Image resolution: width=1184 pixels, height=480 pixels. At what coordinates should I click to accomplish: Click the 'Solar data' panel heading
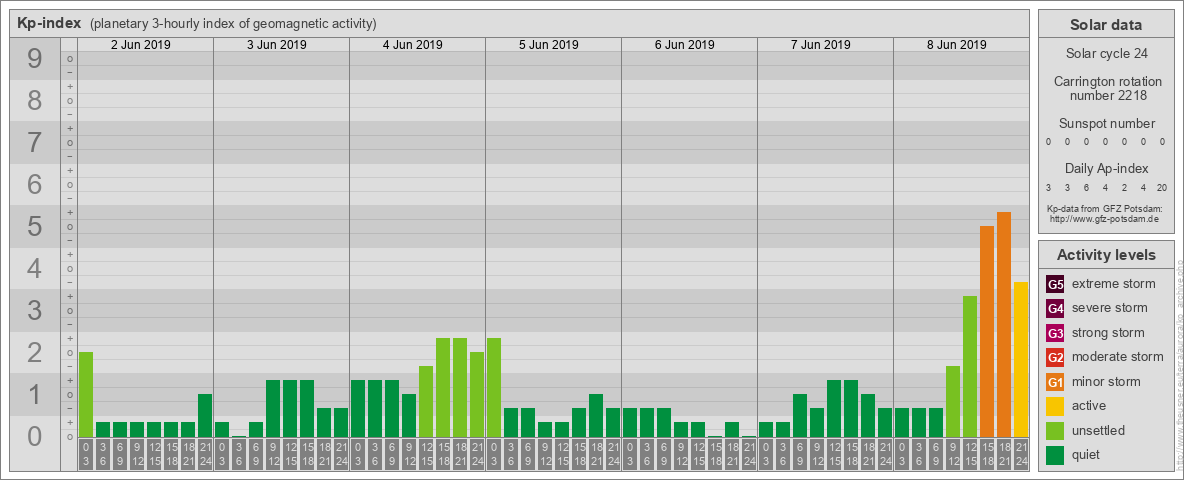(1105, 25)
